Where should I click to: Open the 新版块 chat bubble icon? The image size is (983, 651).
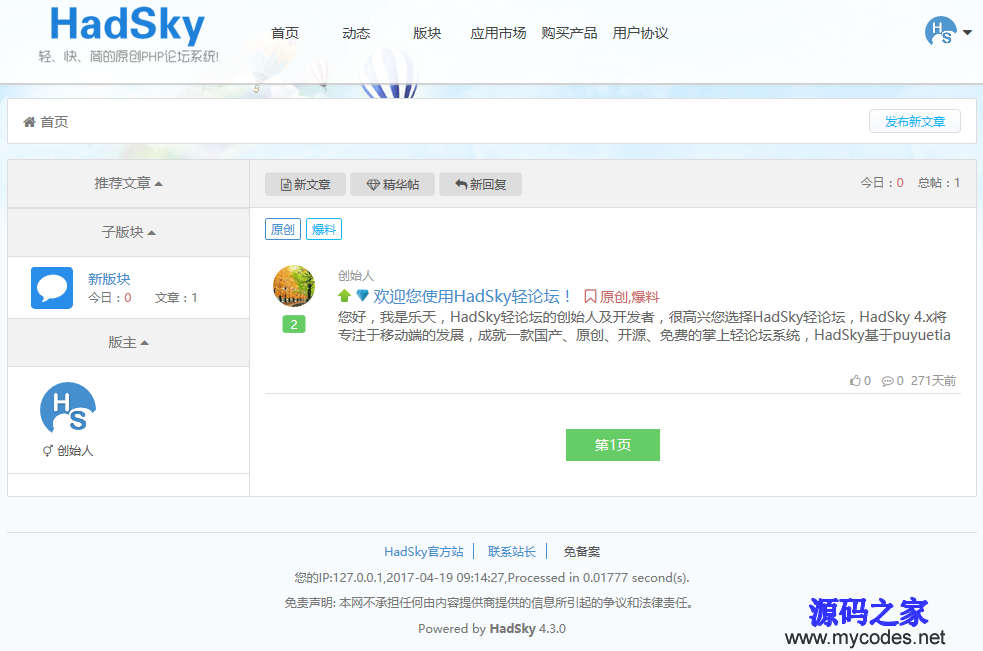tap(52, 288)
